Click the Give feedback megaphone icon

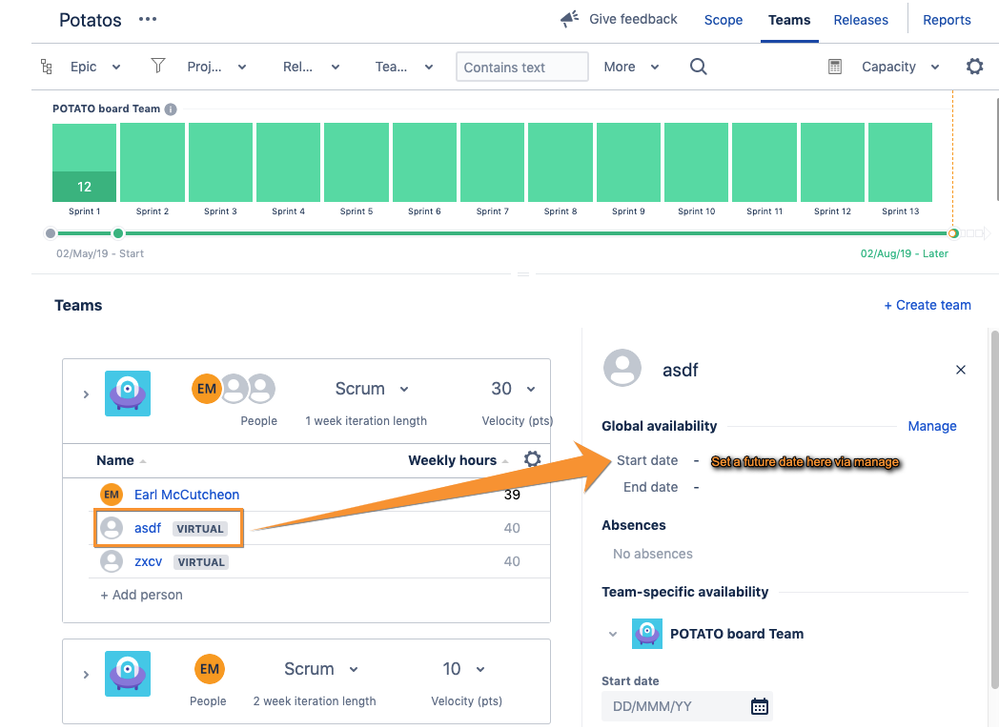569,19
